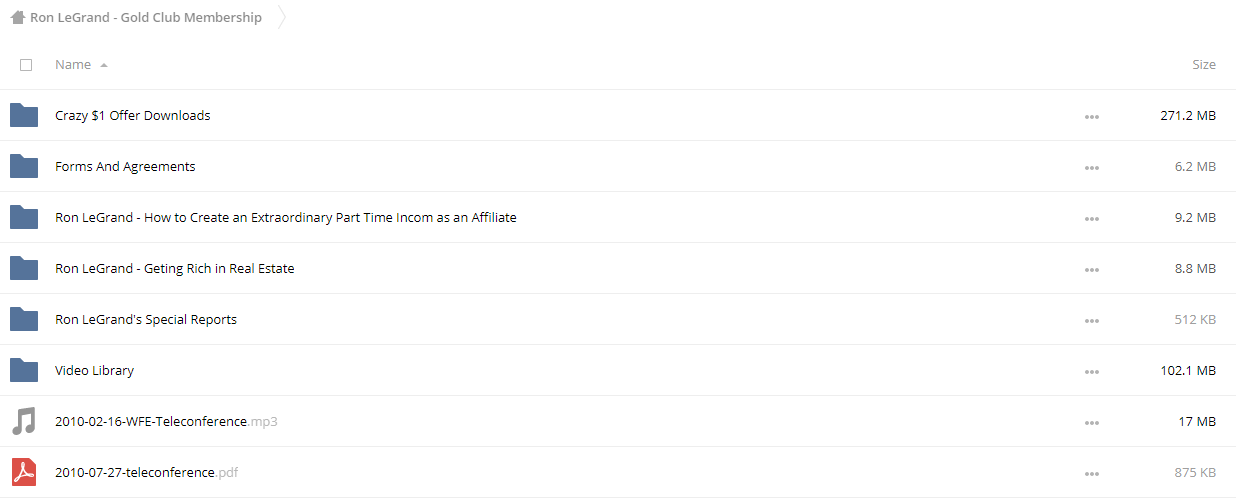Sort by the Name column header
The width and height of the screenshot is (1236, 500).
click(x=73, y=64)
